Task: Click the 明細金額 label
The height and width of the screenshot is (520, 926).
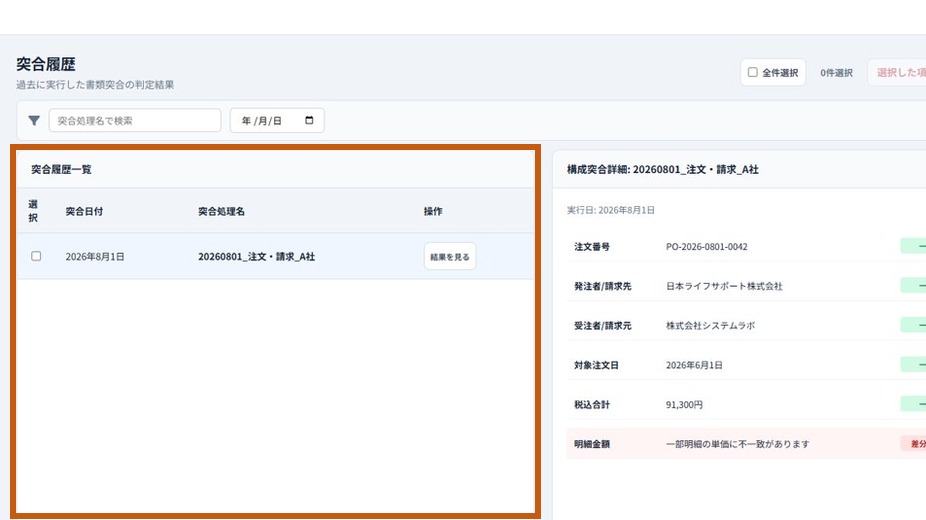Action: pyautogui.click(x=592, y=444)
